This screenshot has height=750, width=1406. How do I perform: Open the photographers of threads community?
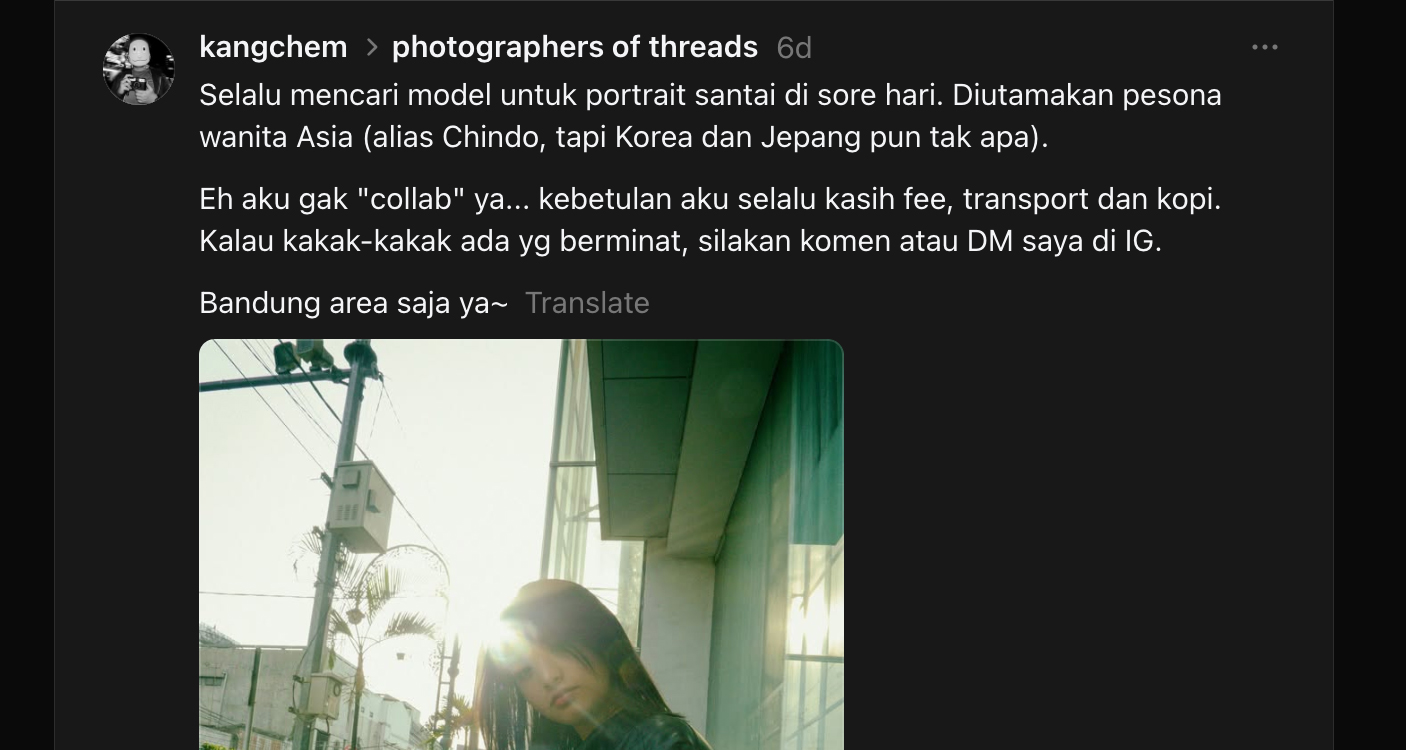pyautogui.click(x=575, y=47)
